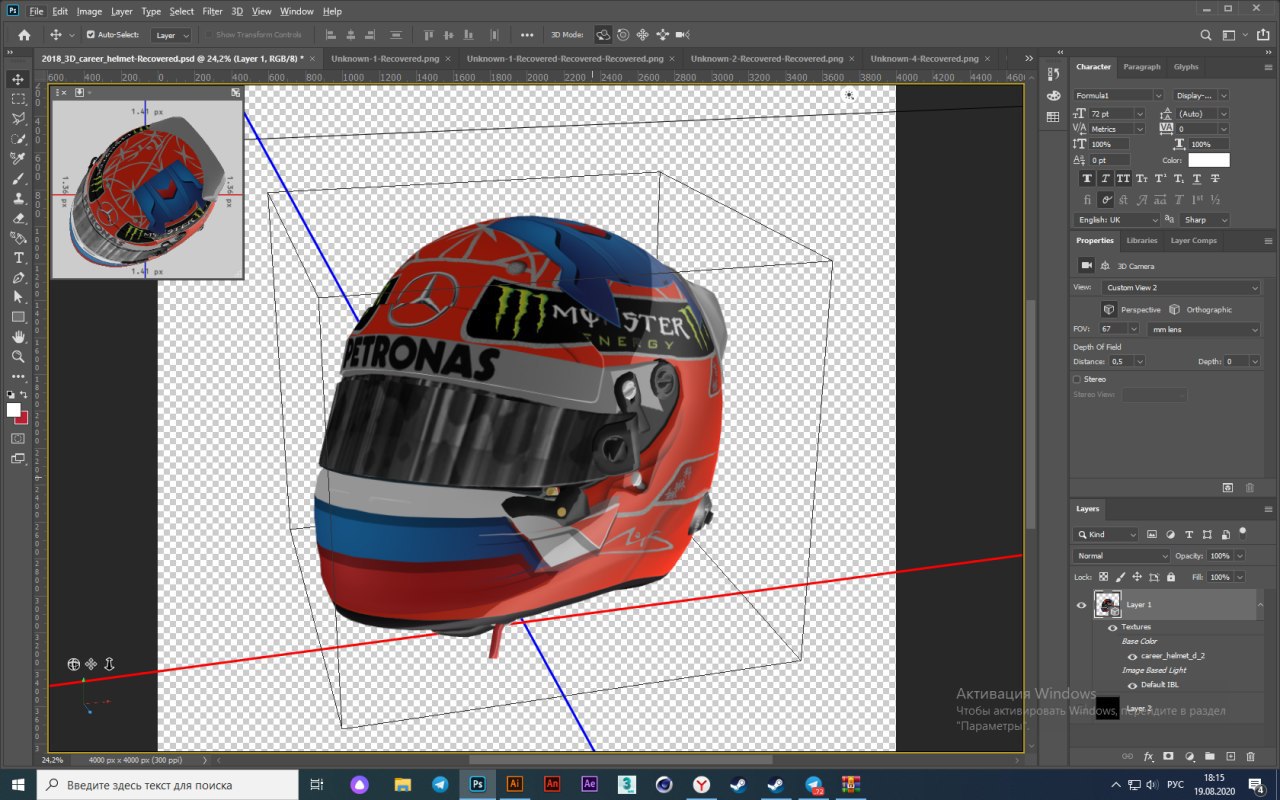Apply Faux Bold in Character panel
1280x800 pixels.
click(x=1087, y=178)
